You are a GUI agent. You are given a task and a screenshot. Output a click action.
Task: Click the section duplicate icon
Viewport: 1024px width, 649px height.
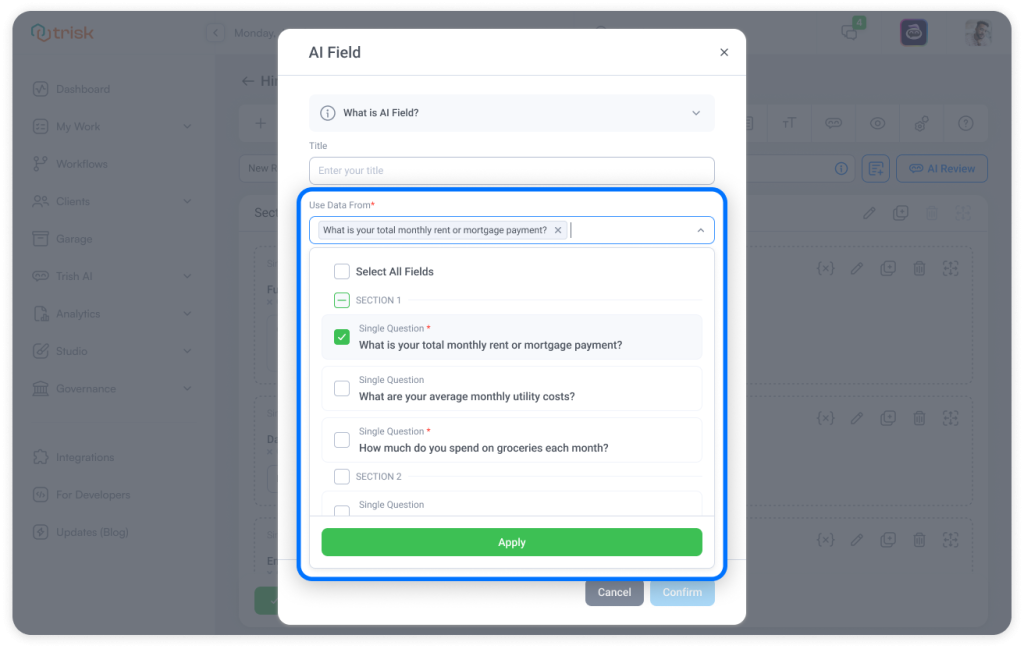(901, 213)
